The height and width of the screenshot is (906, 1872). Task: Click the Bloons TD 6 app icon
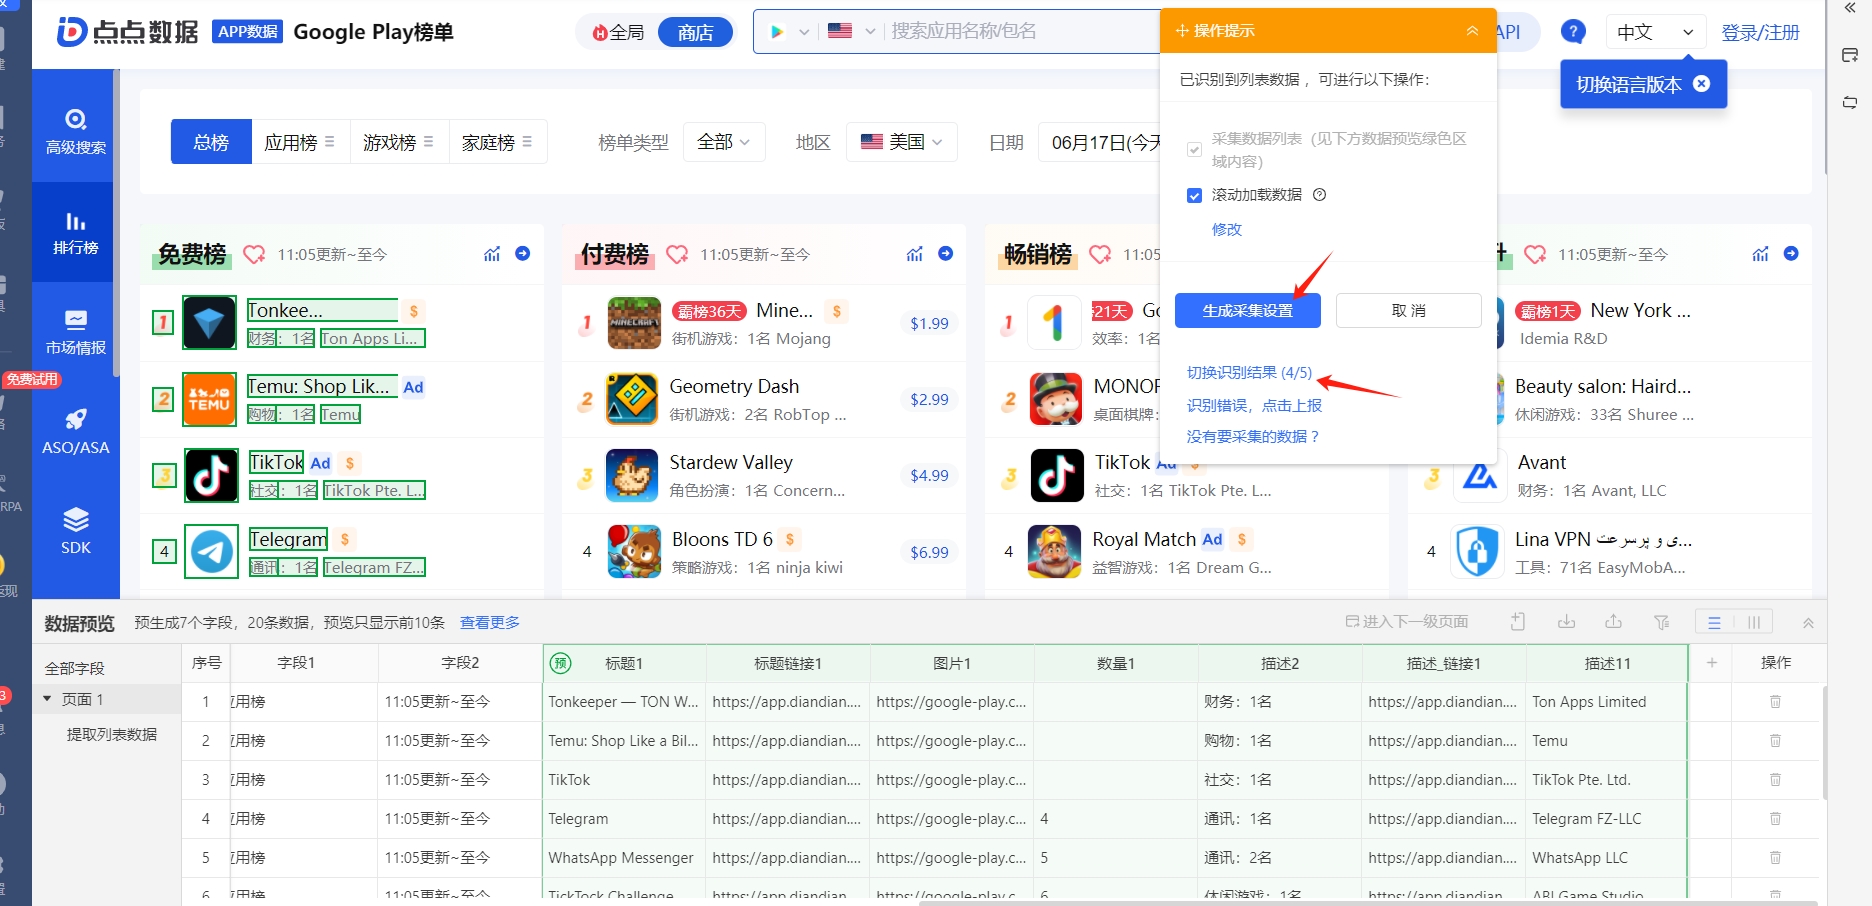tap(634, 552)
